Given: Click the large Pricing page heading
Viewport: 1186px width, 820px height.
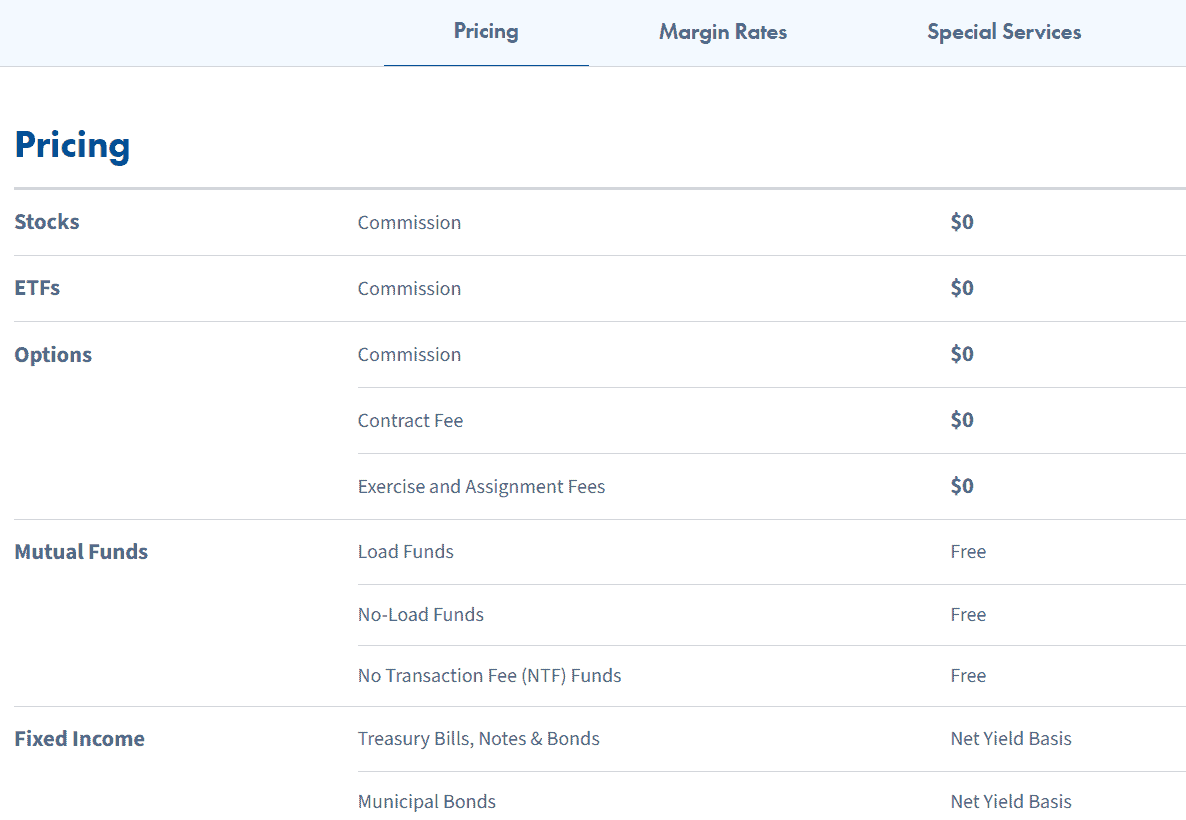Looking at the screenshot, I should click(x=73, y=145).
